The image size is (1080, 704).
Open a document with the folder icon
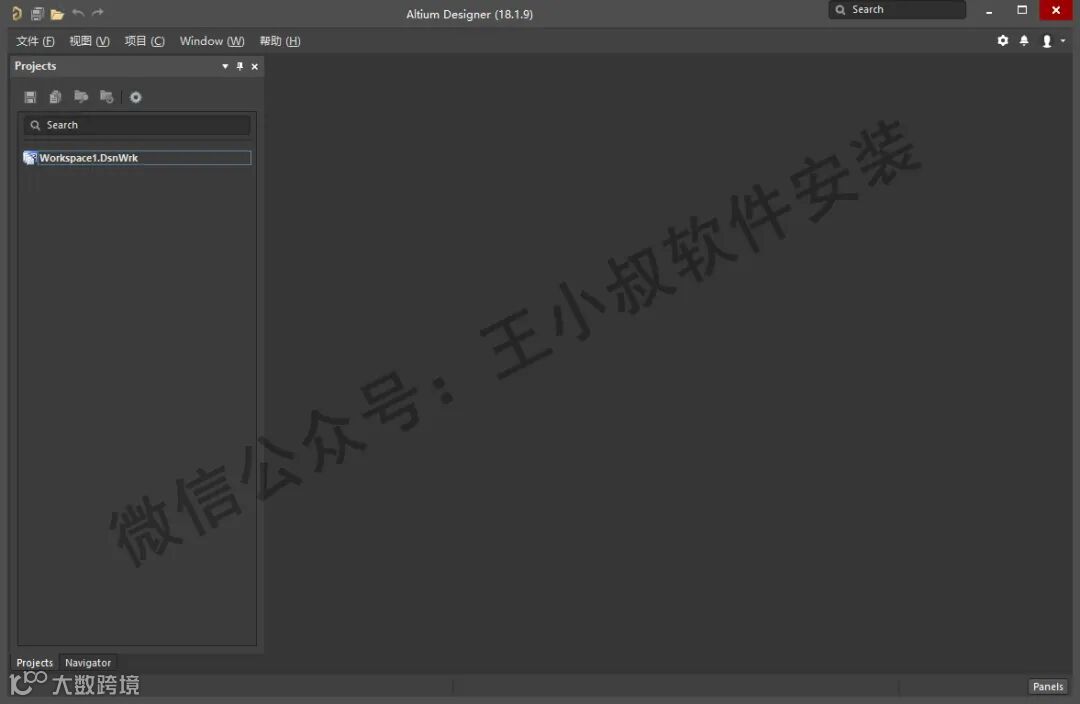(x=57, y=14)
